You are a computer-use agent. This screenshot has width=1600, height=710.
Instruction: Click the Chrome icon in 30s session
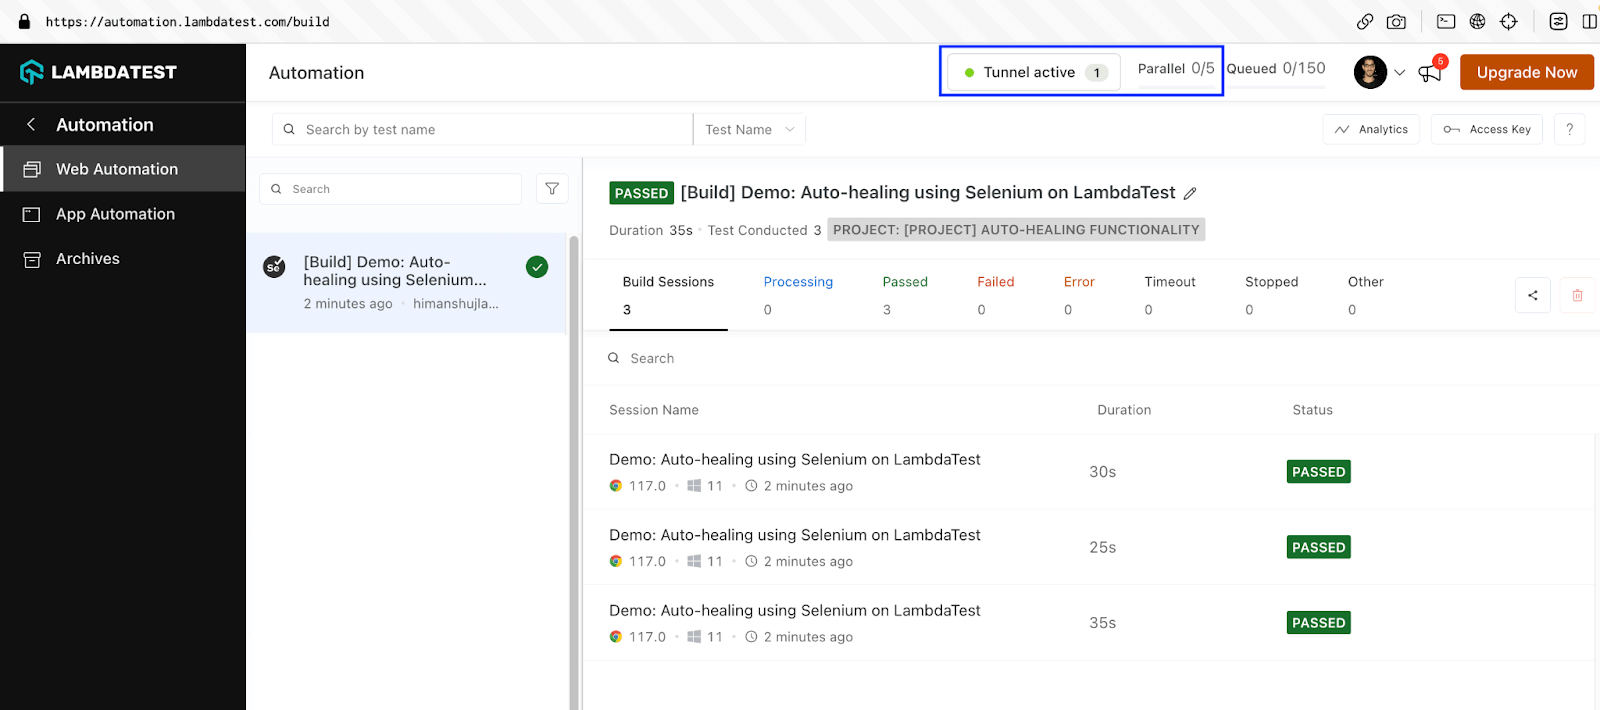(616, 486)
